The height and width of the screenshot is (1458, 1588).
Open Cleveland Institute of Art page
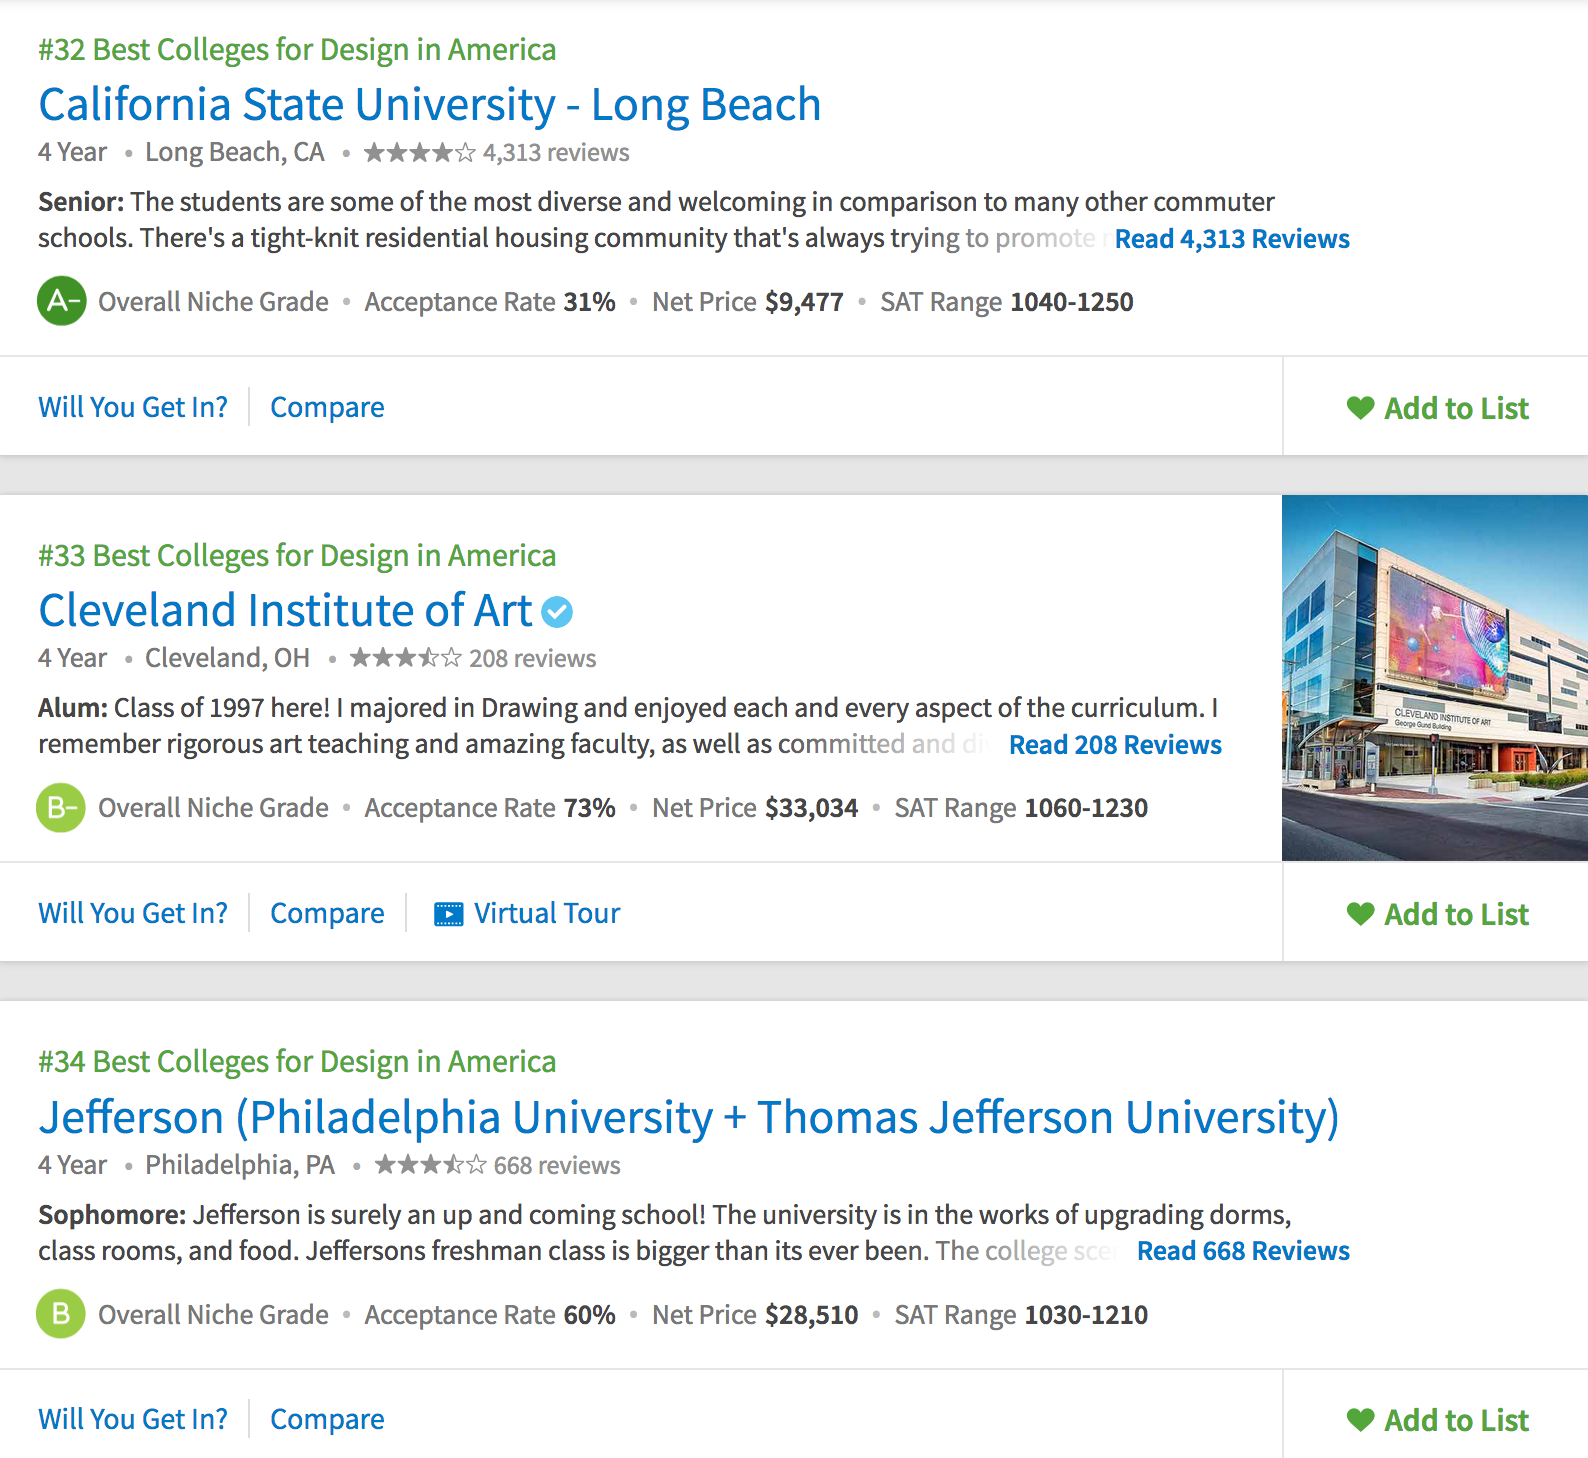tap(285, 611)
